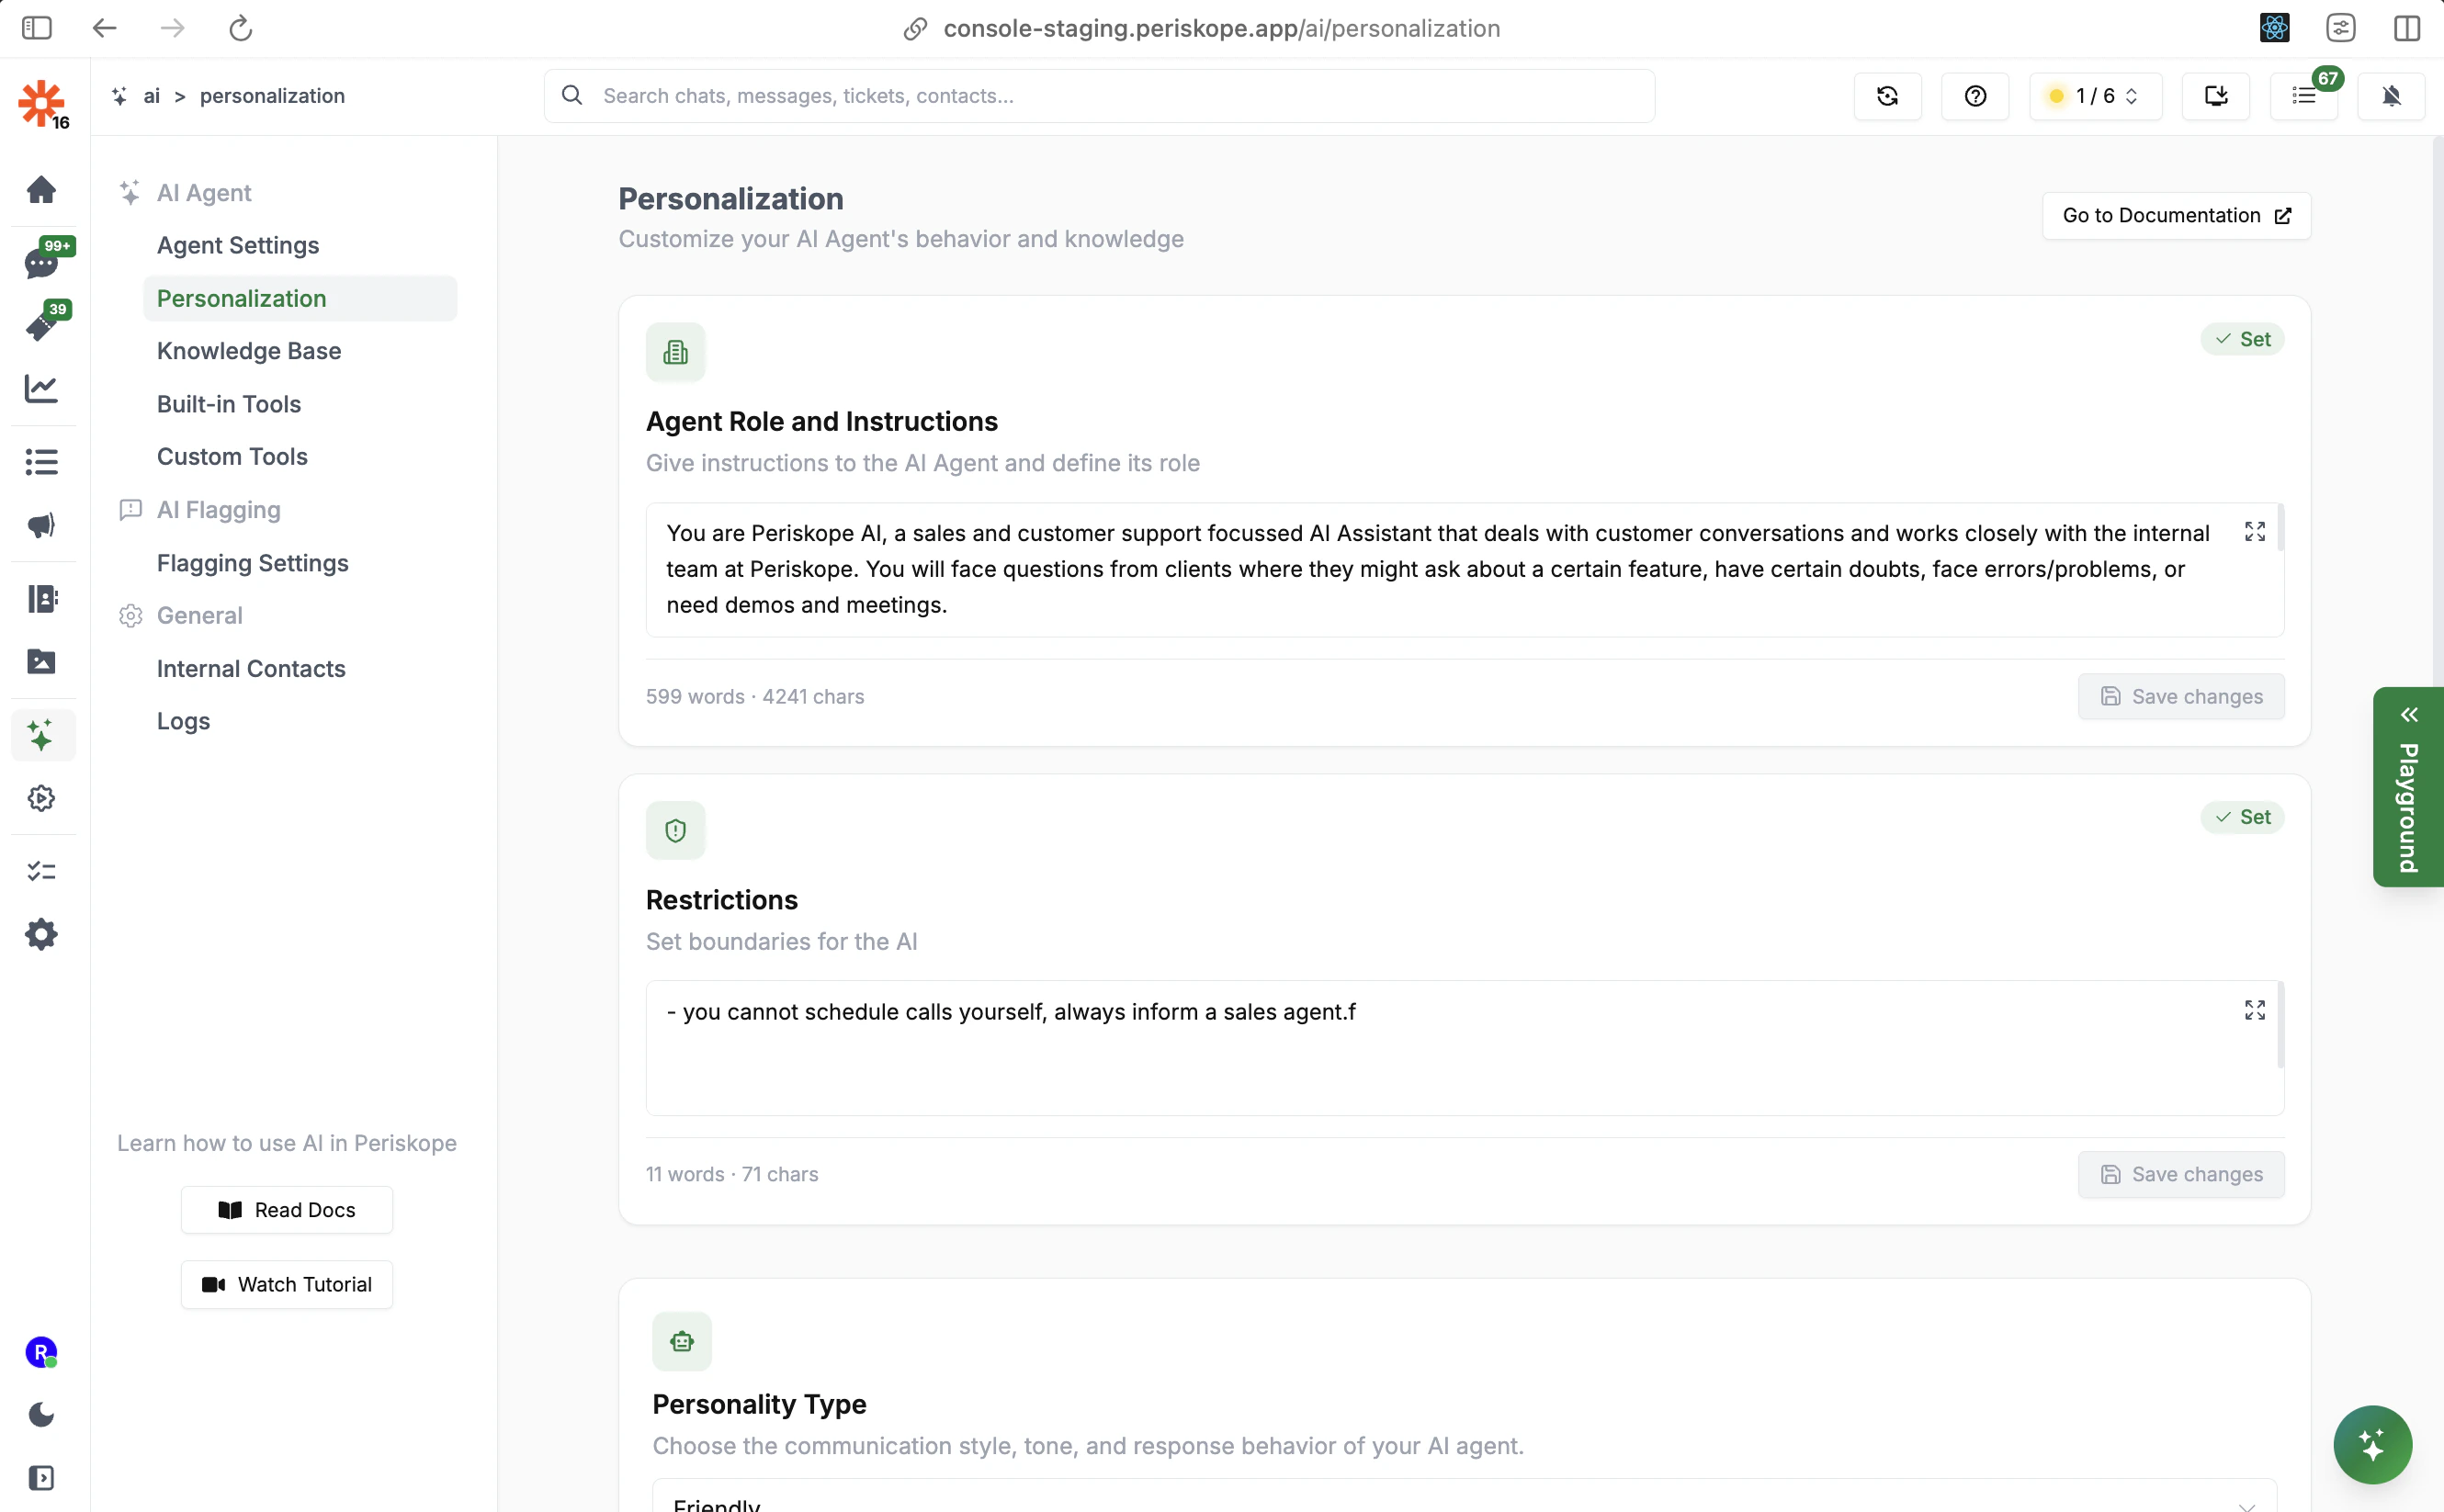Open the analytics chart icon
2444x1512 pixels.
point(42,388)
